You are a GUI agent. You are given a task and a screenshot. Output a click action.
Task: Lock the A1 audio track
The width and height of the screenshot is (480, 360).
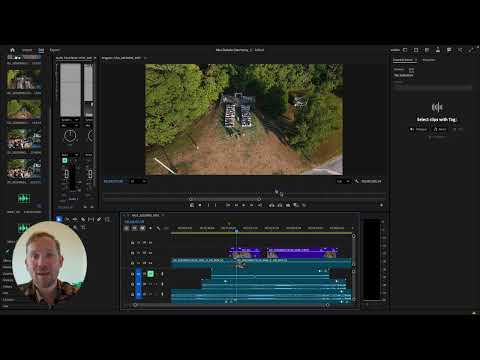coord(132,274)
